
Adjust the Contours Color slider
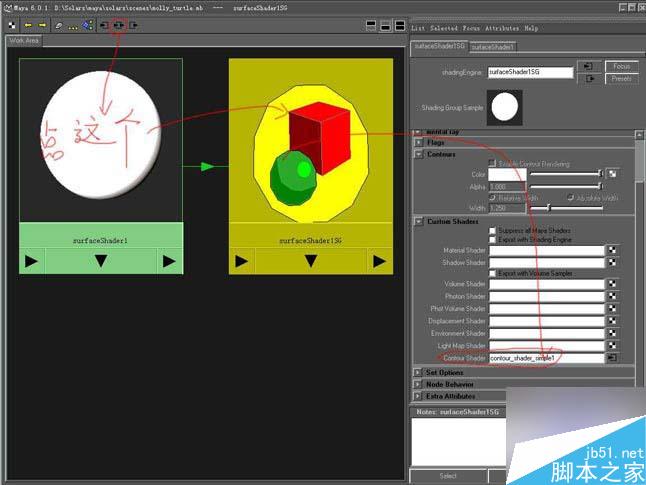tap(566, 174)
